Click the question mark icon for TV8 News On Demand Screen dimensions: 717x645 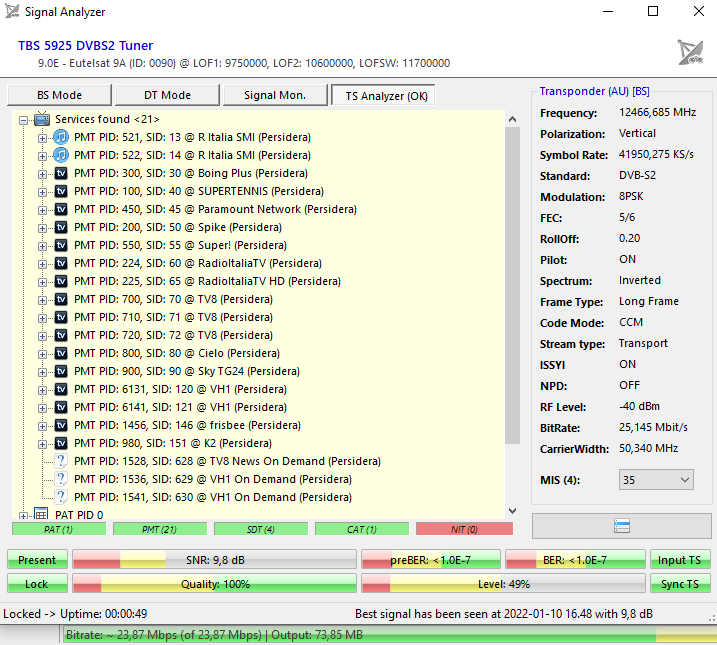pyautogui.click(x=61, y=461)
